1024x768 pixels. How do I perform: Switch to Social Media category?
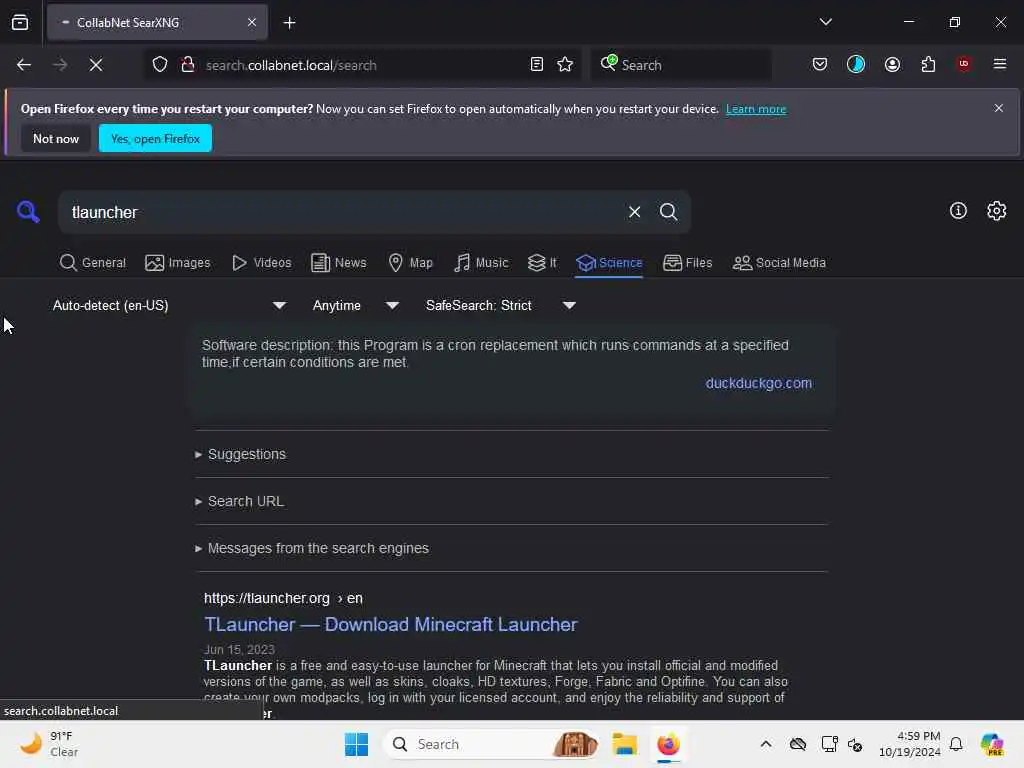click(779, 263)
